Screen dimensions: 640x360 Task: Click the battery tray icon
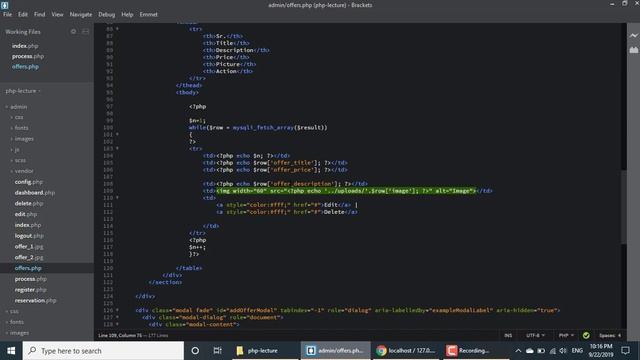[541, 351]
